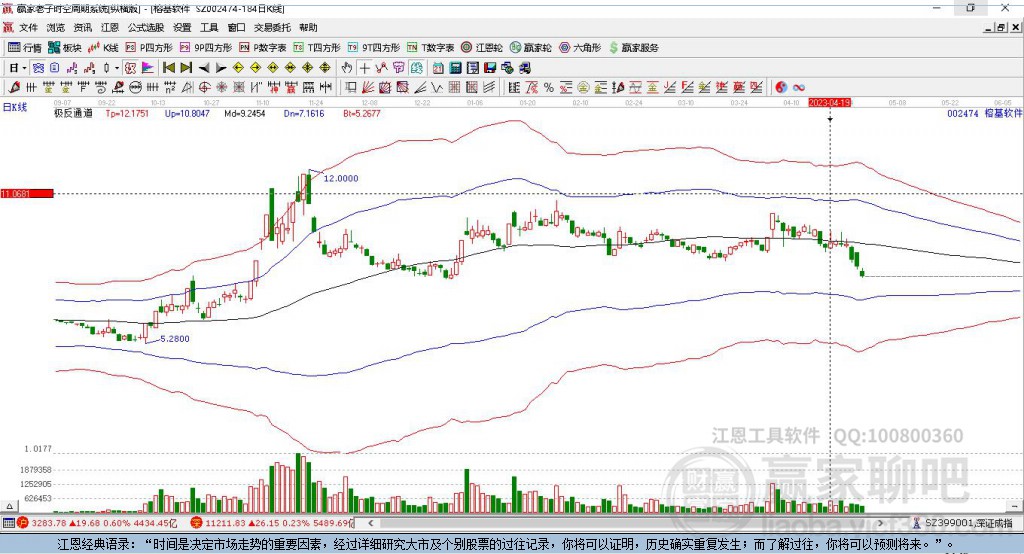Viewport: 1024px width, 554px height.
Task: Open the T数字表 number table
Action: coord(430,48)
